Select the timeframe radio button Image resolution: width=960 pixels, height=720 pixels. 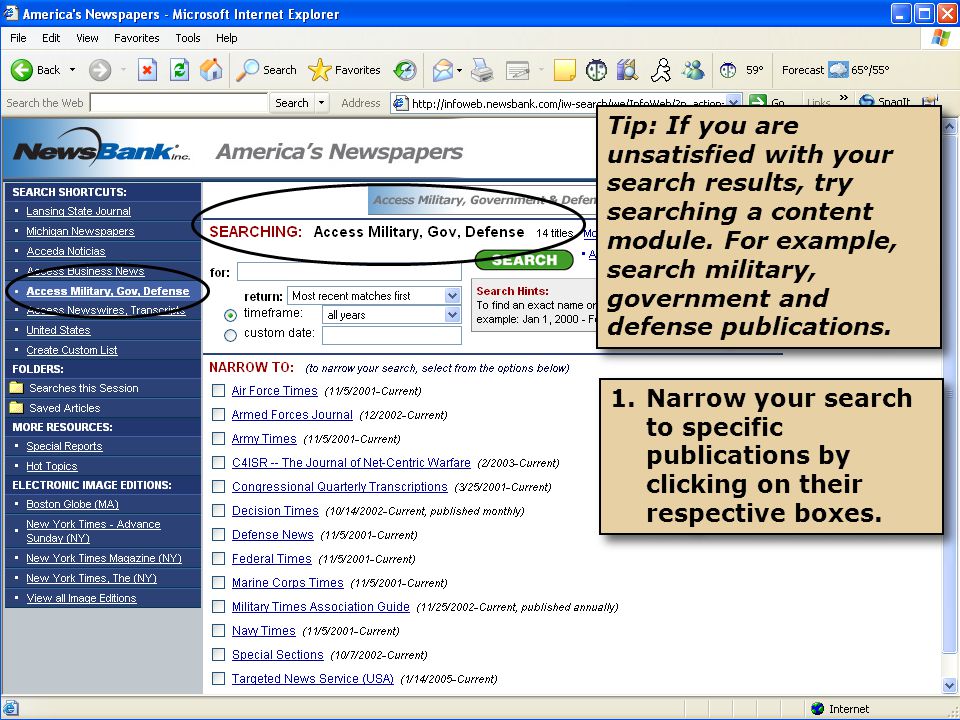click(x=230, y=315)
